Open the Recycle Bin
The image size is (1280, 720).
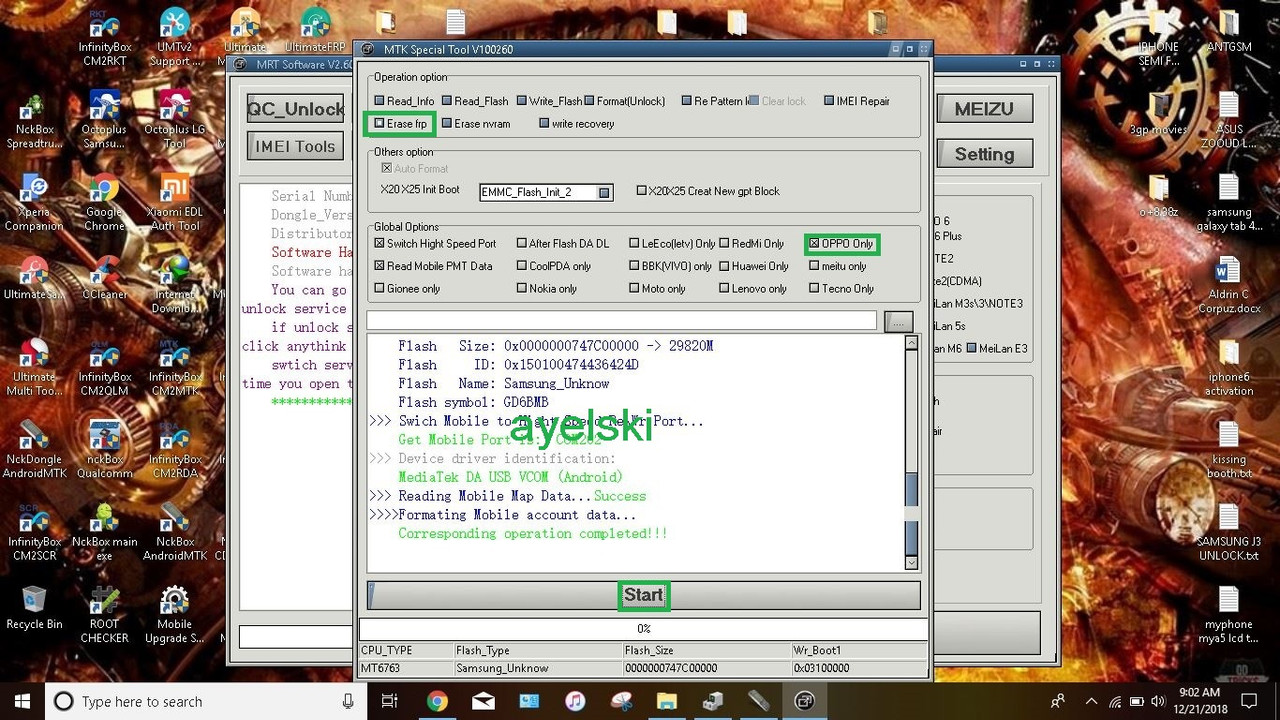point(35,609)
